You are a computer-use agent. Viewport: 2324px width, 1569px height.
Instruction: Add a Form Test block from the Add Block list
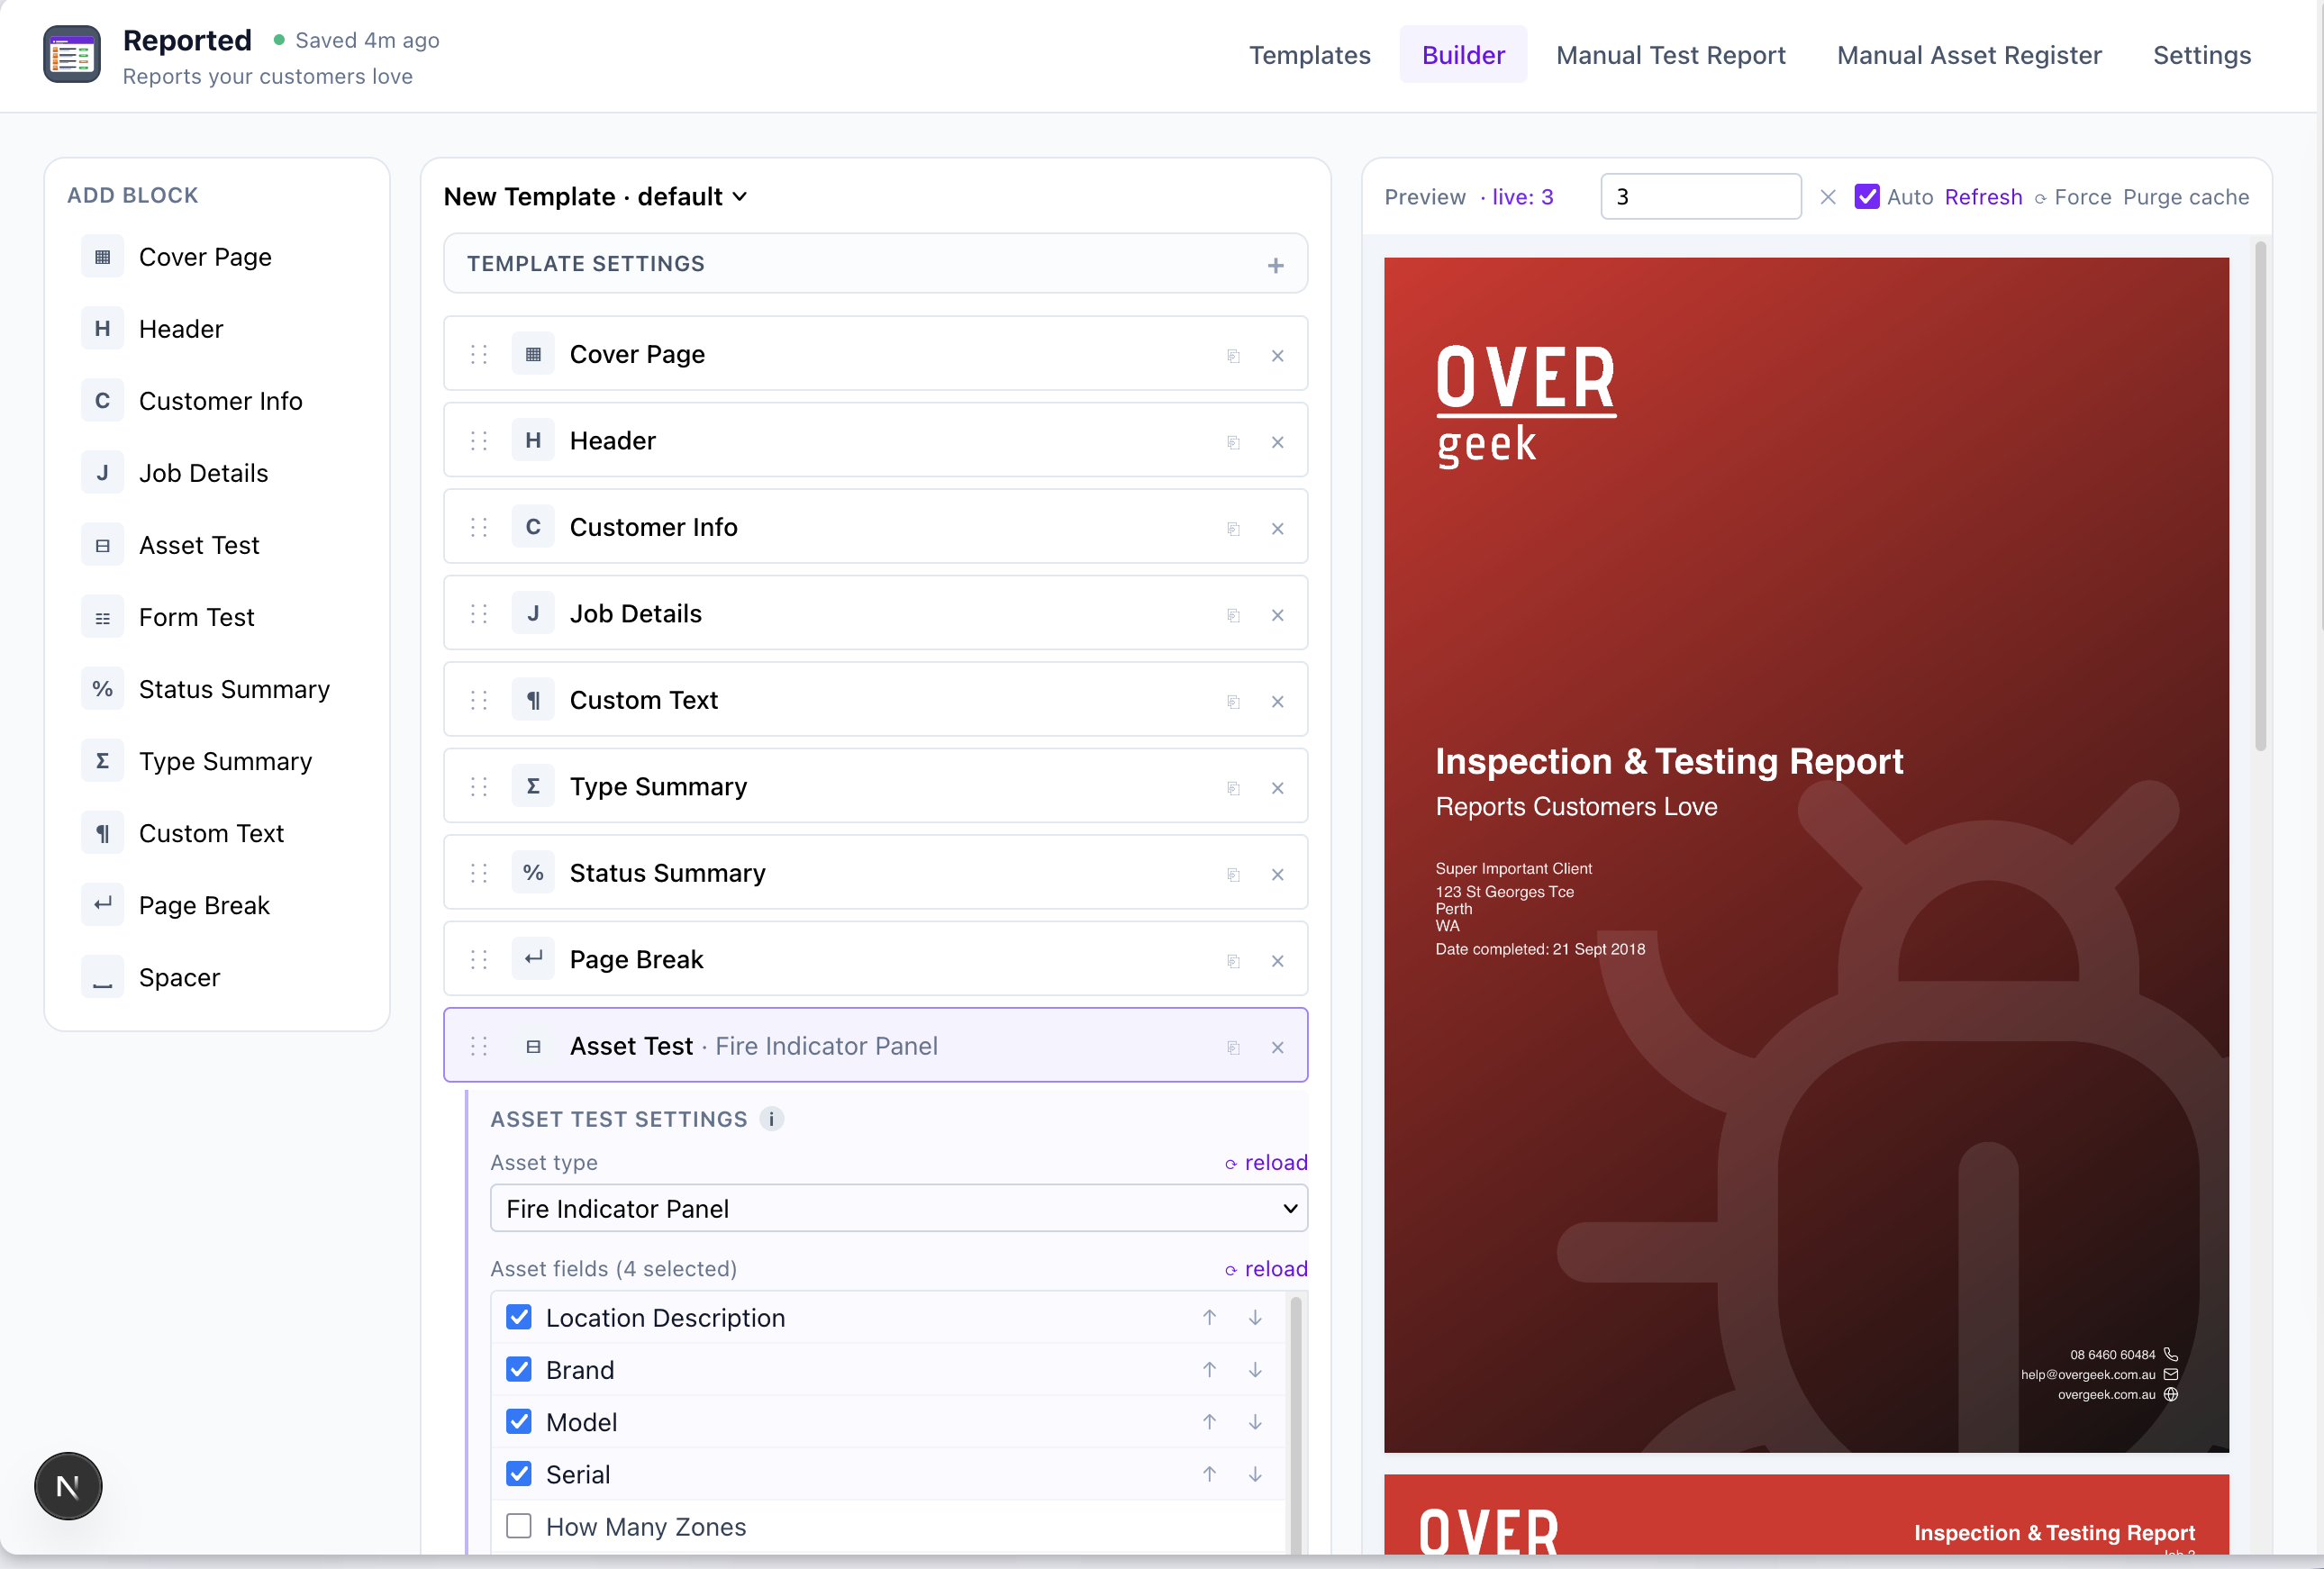coord(217,617)
